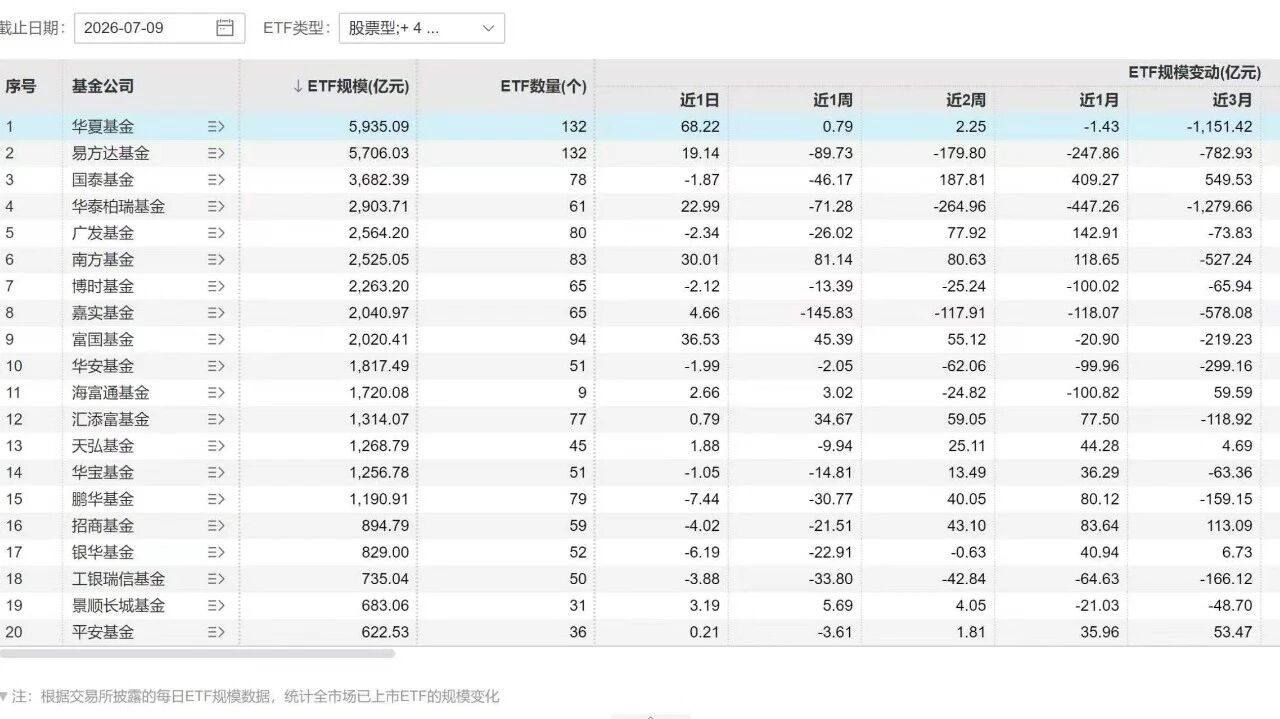Image resolution: width=1280 pixels, height=719 pixels.
Task: Open detail icon for 工银瑞信基金 row
Action: click(x=216, y=579)
